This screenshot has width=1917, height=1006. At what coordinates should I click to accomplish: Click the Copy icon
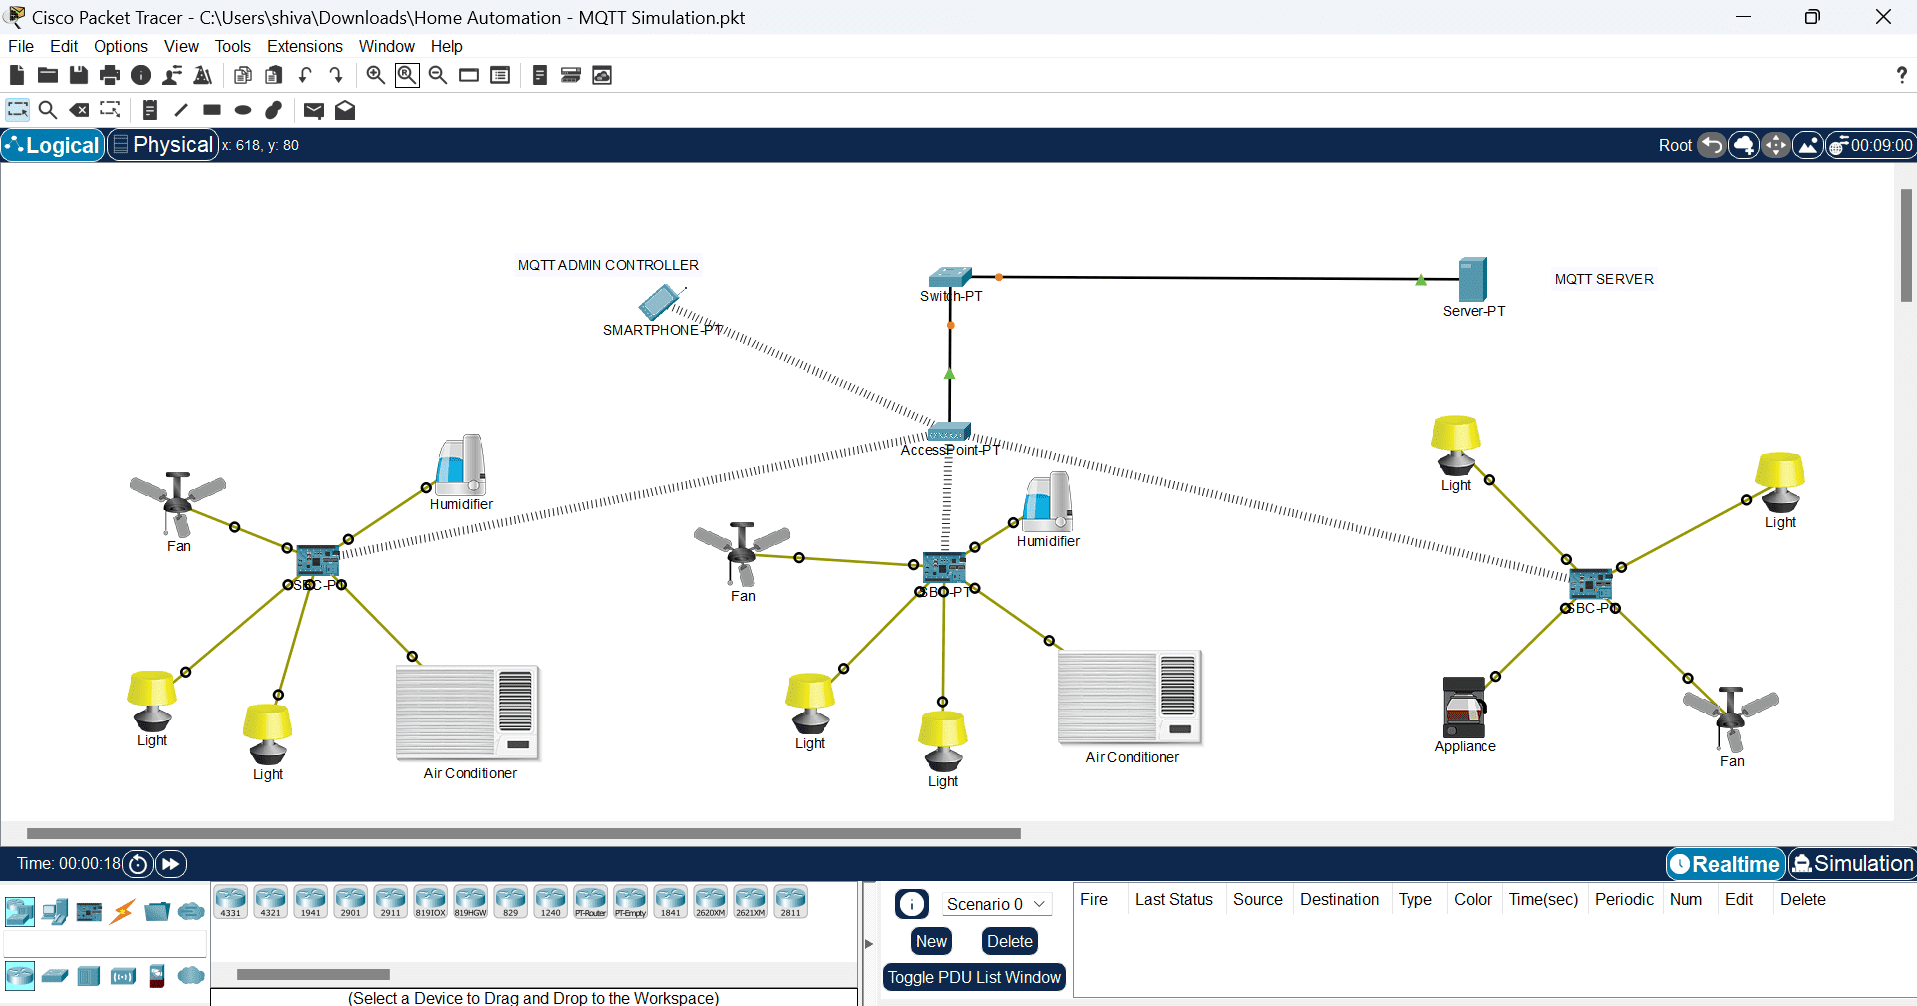click(242, 75)
